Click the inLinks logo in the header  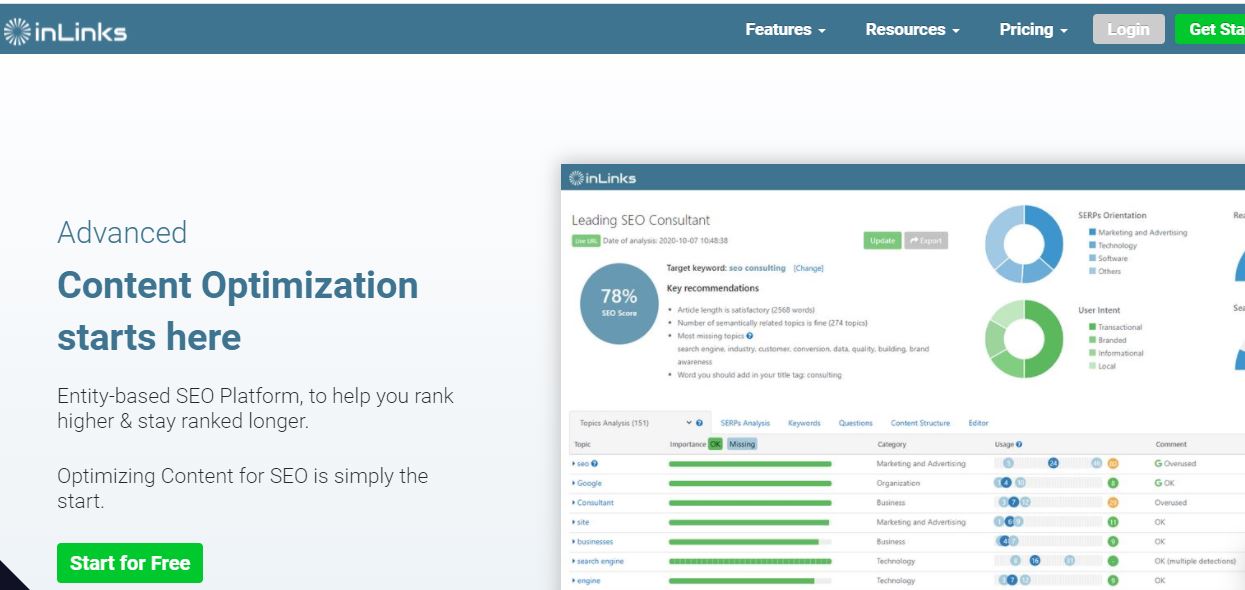66,31
